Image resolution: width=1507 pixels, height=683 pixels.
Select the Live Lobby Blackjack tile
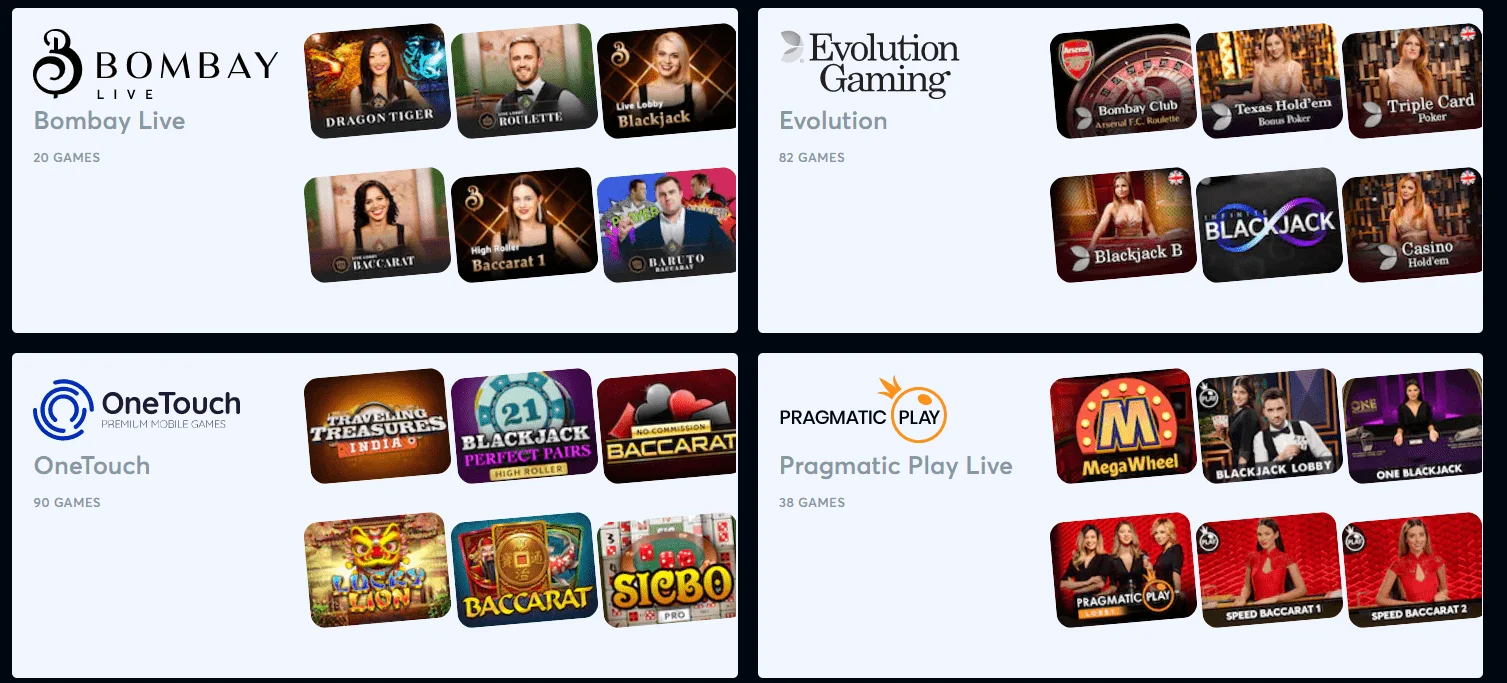(x=666, y=81)
